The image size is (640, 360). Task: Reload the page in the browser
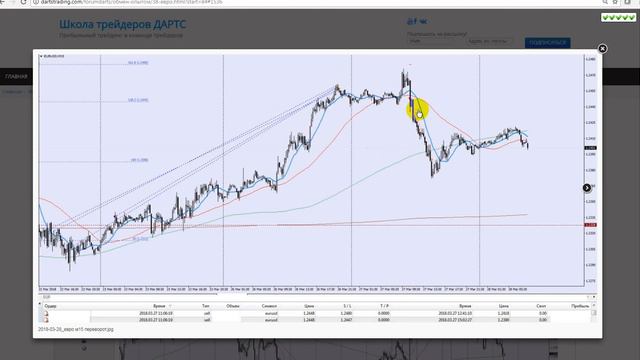point(23,2)
